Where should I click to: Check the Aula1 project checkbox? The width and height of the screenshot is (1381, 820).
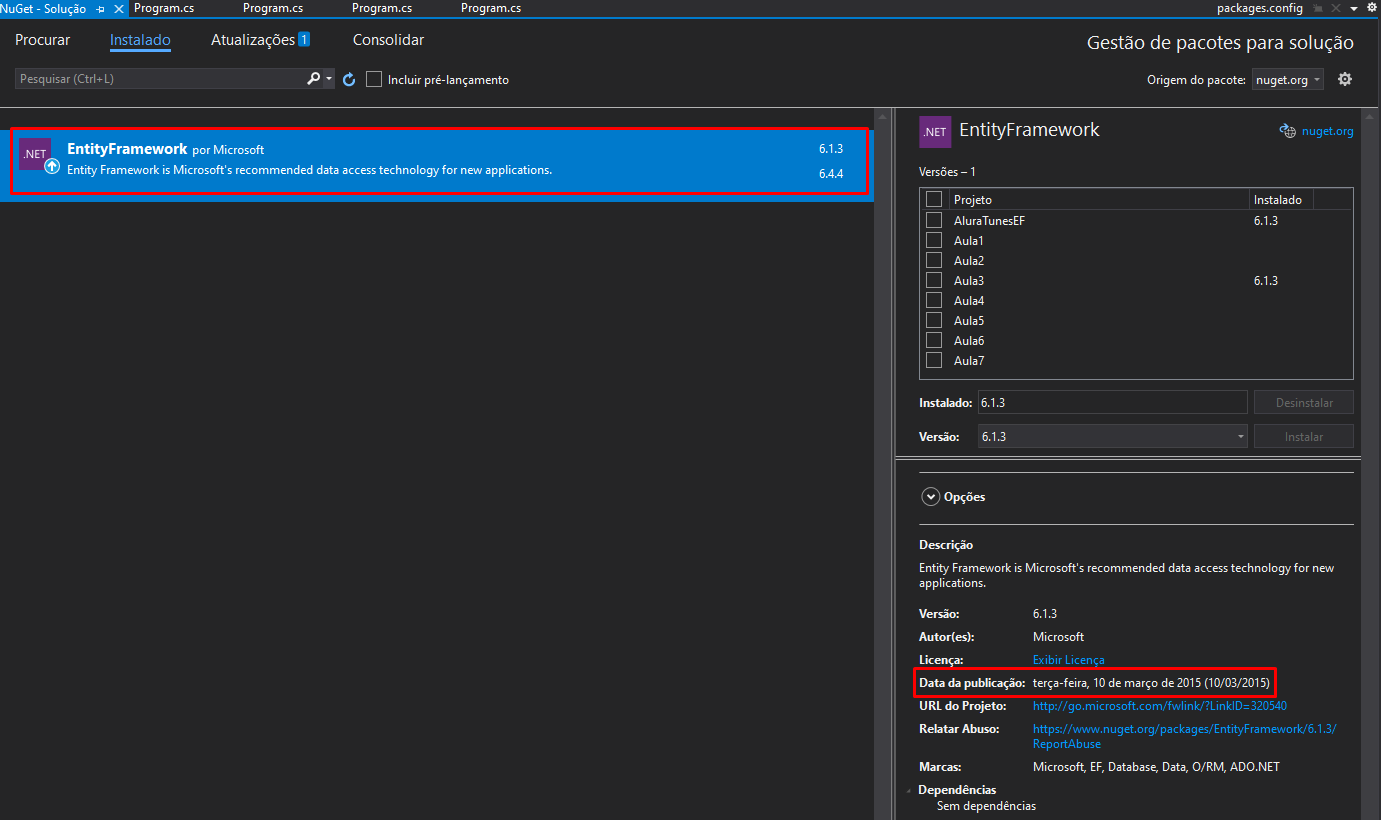(x=934, y=240)
